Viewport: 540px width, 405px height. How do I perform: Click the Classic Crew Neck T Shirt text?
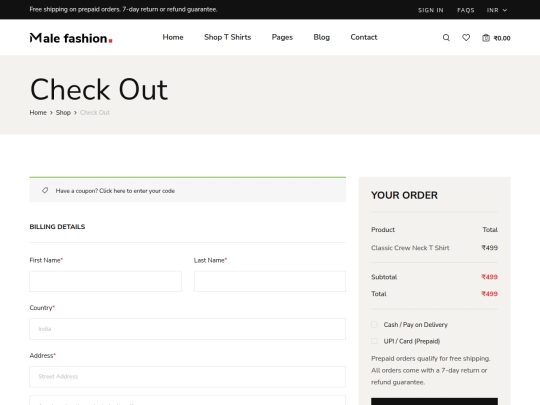point(410,248)
